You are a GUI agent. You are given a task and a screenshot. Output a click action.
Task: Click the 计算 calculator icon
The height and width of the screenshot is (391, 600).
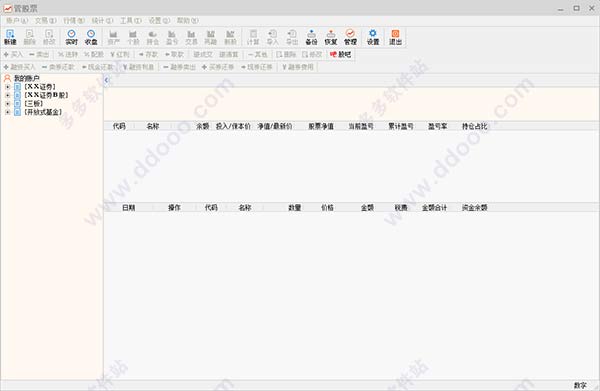pyautogui.click(x=253, y=37)
